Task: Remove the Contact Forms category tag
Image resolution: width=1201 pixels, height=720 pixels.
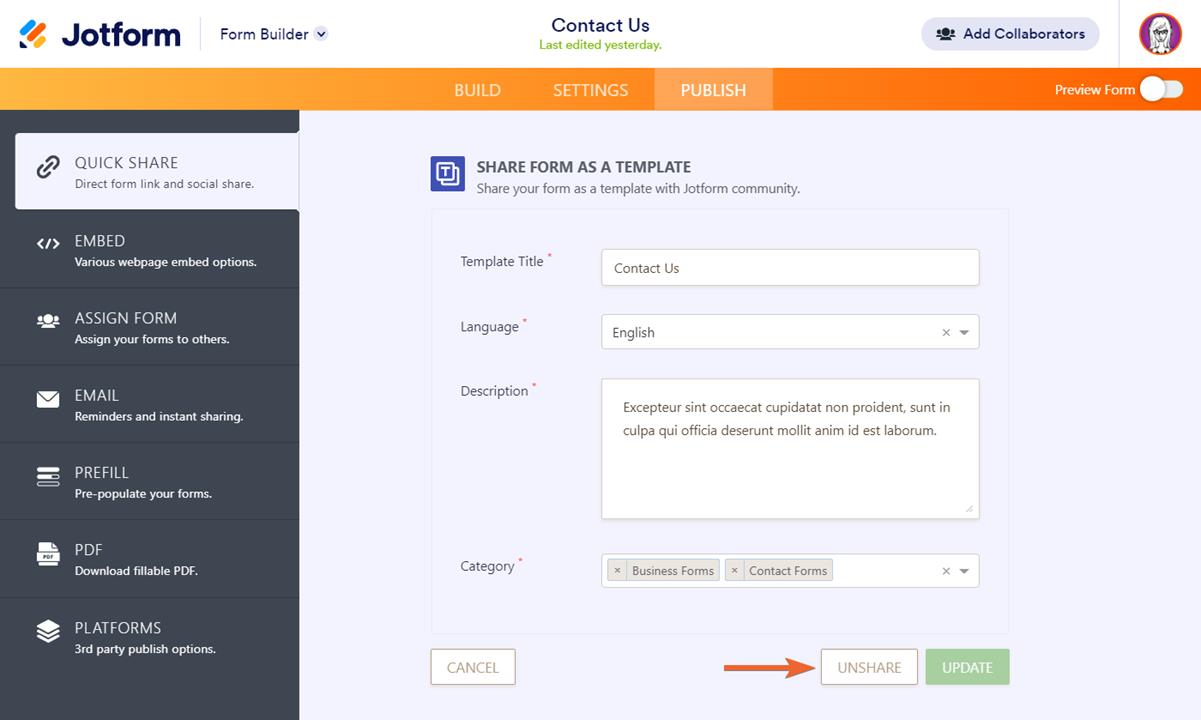Action: (x=735, y=571)
